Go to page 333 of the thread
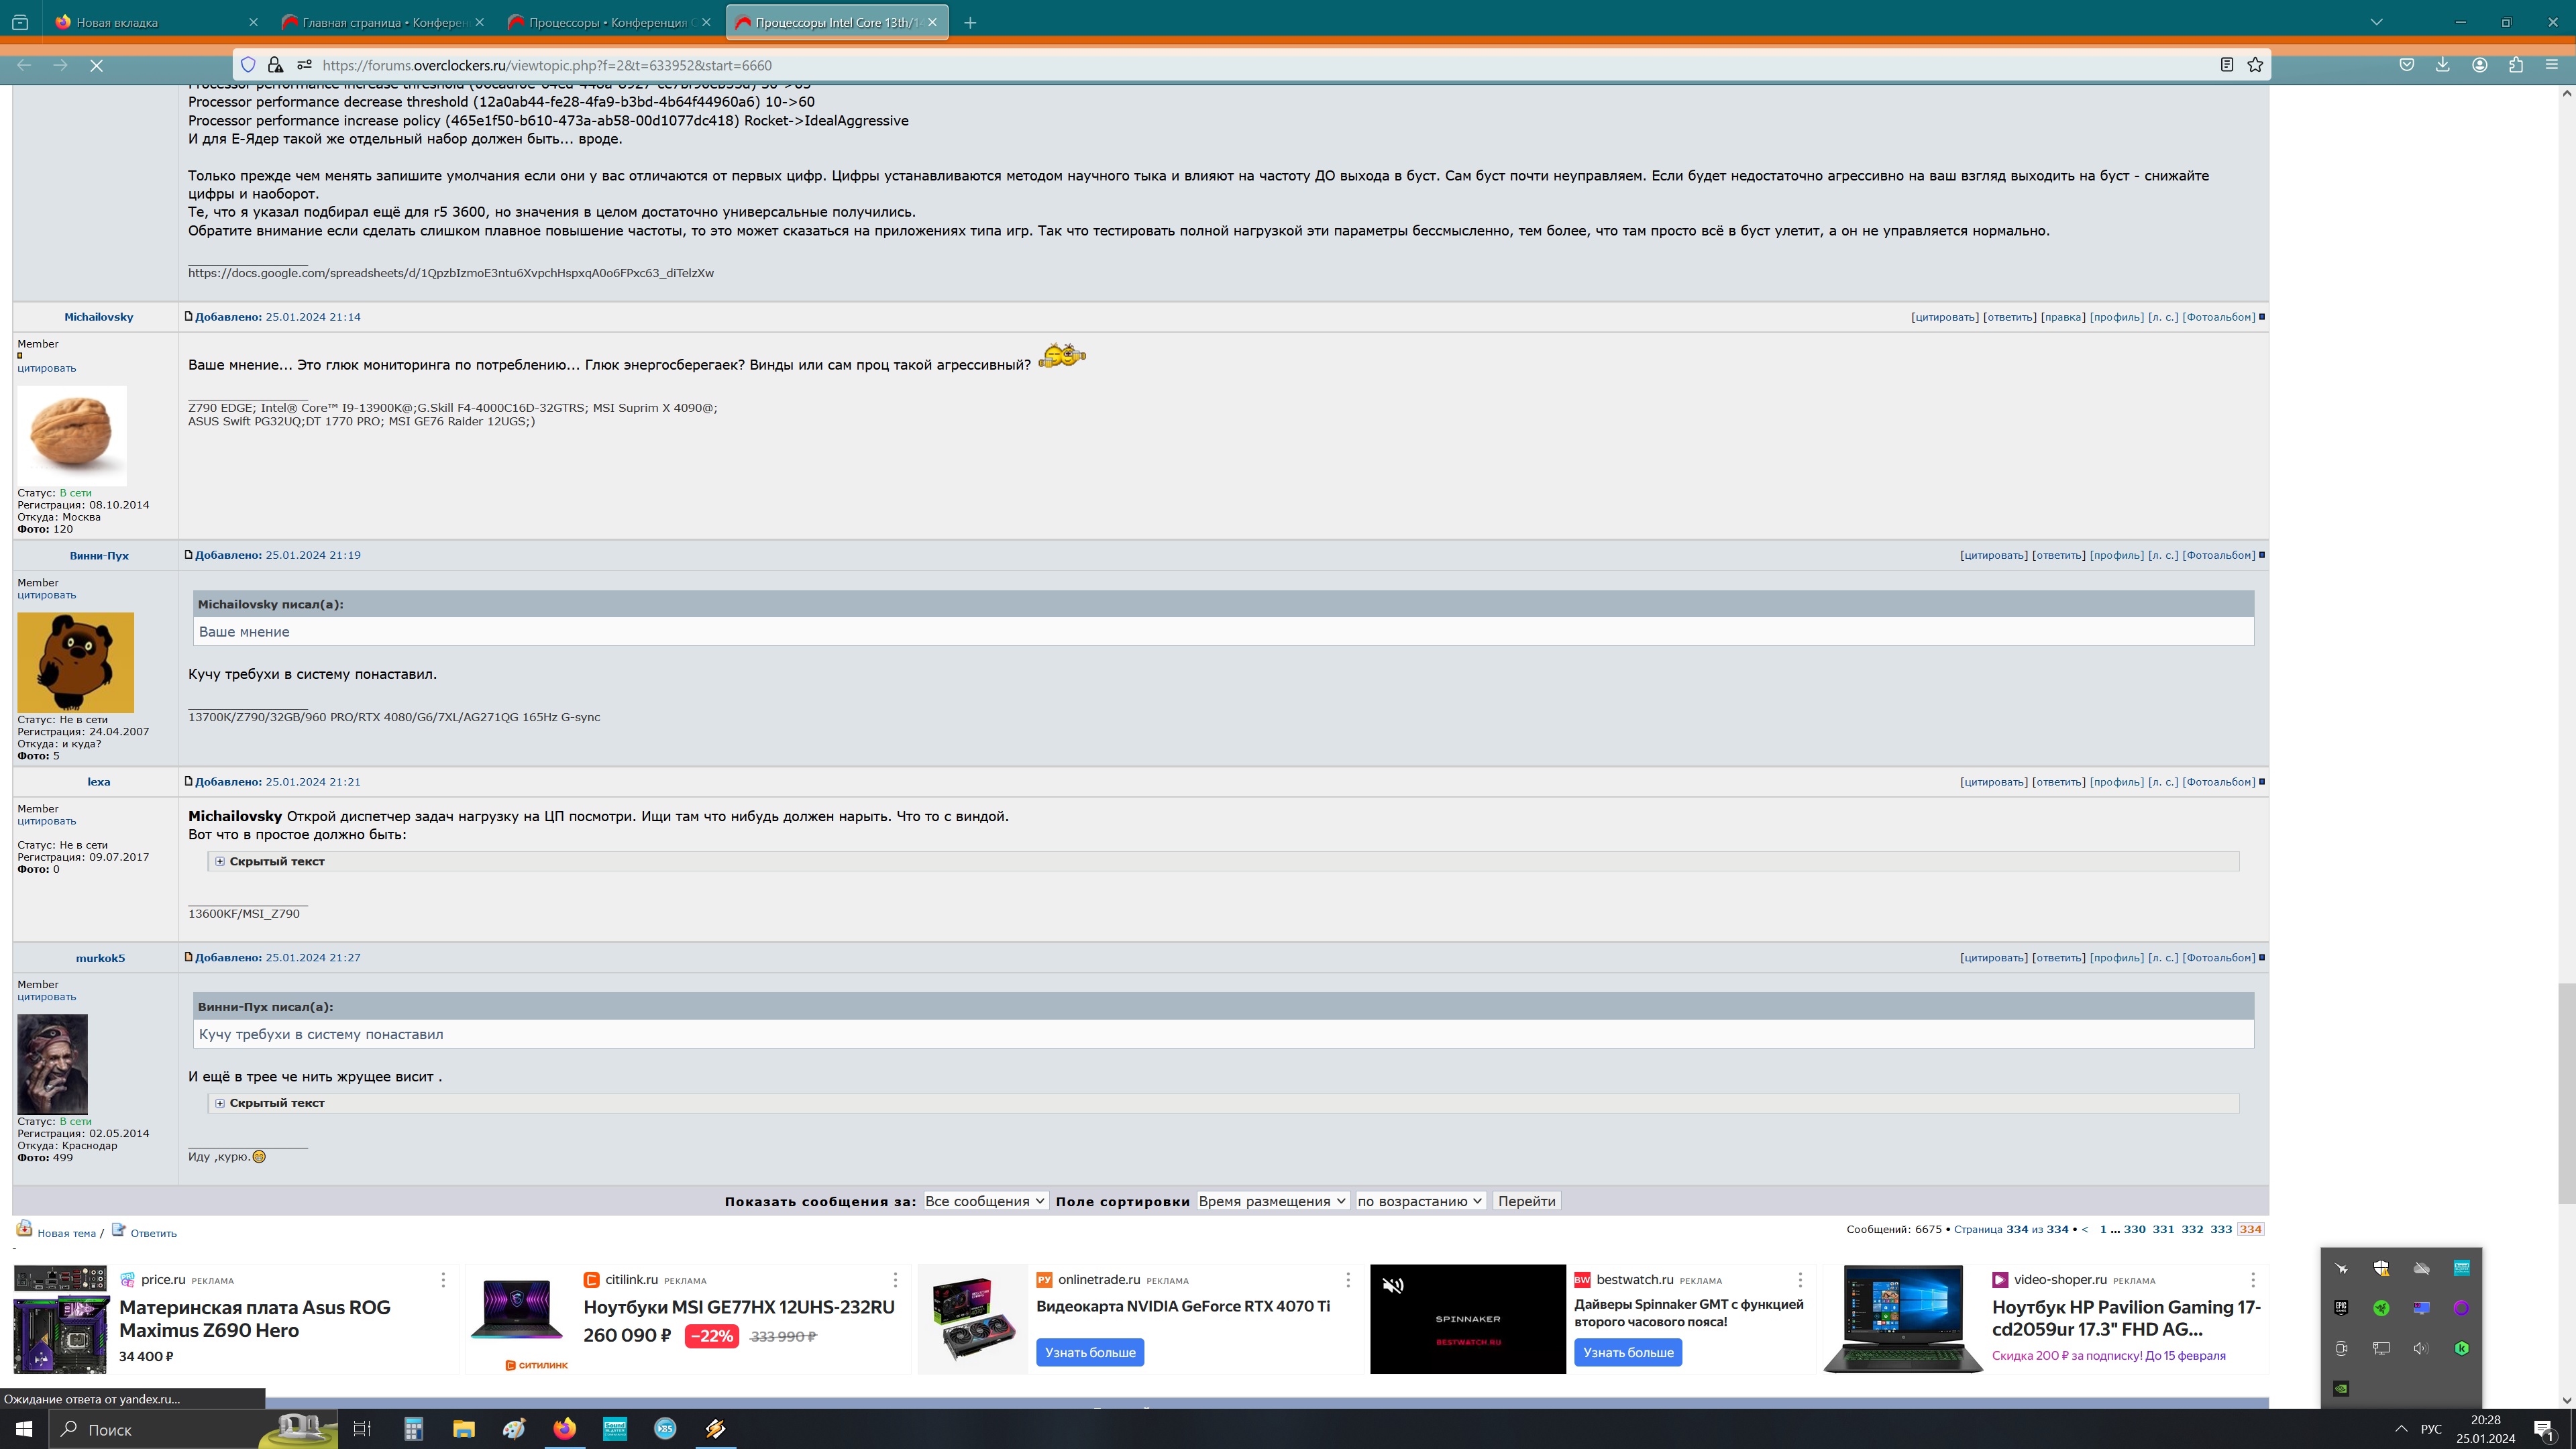Viewport: 2576px width, 1449px height. click(x=2220, y=1229)
